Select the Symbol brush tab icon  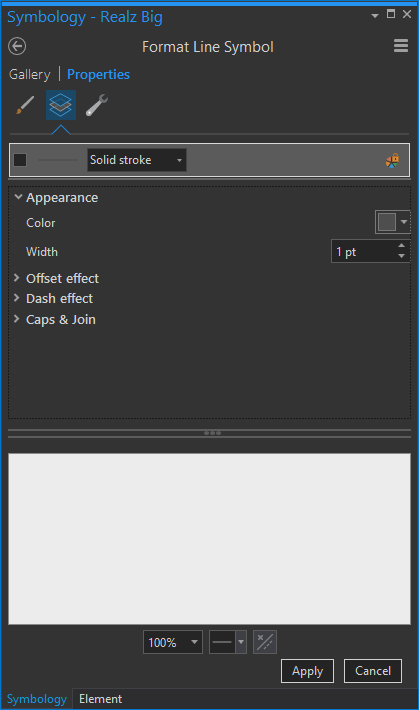click(x=25, y=105)
